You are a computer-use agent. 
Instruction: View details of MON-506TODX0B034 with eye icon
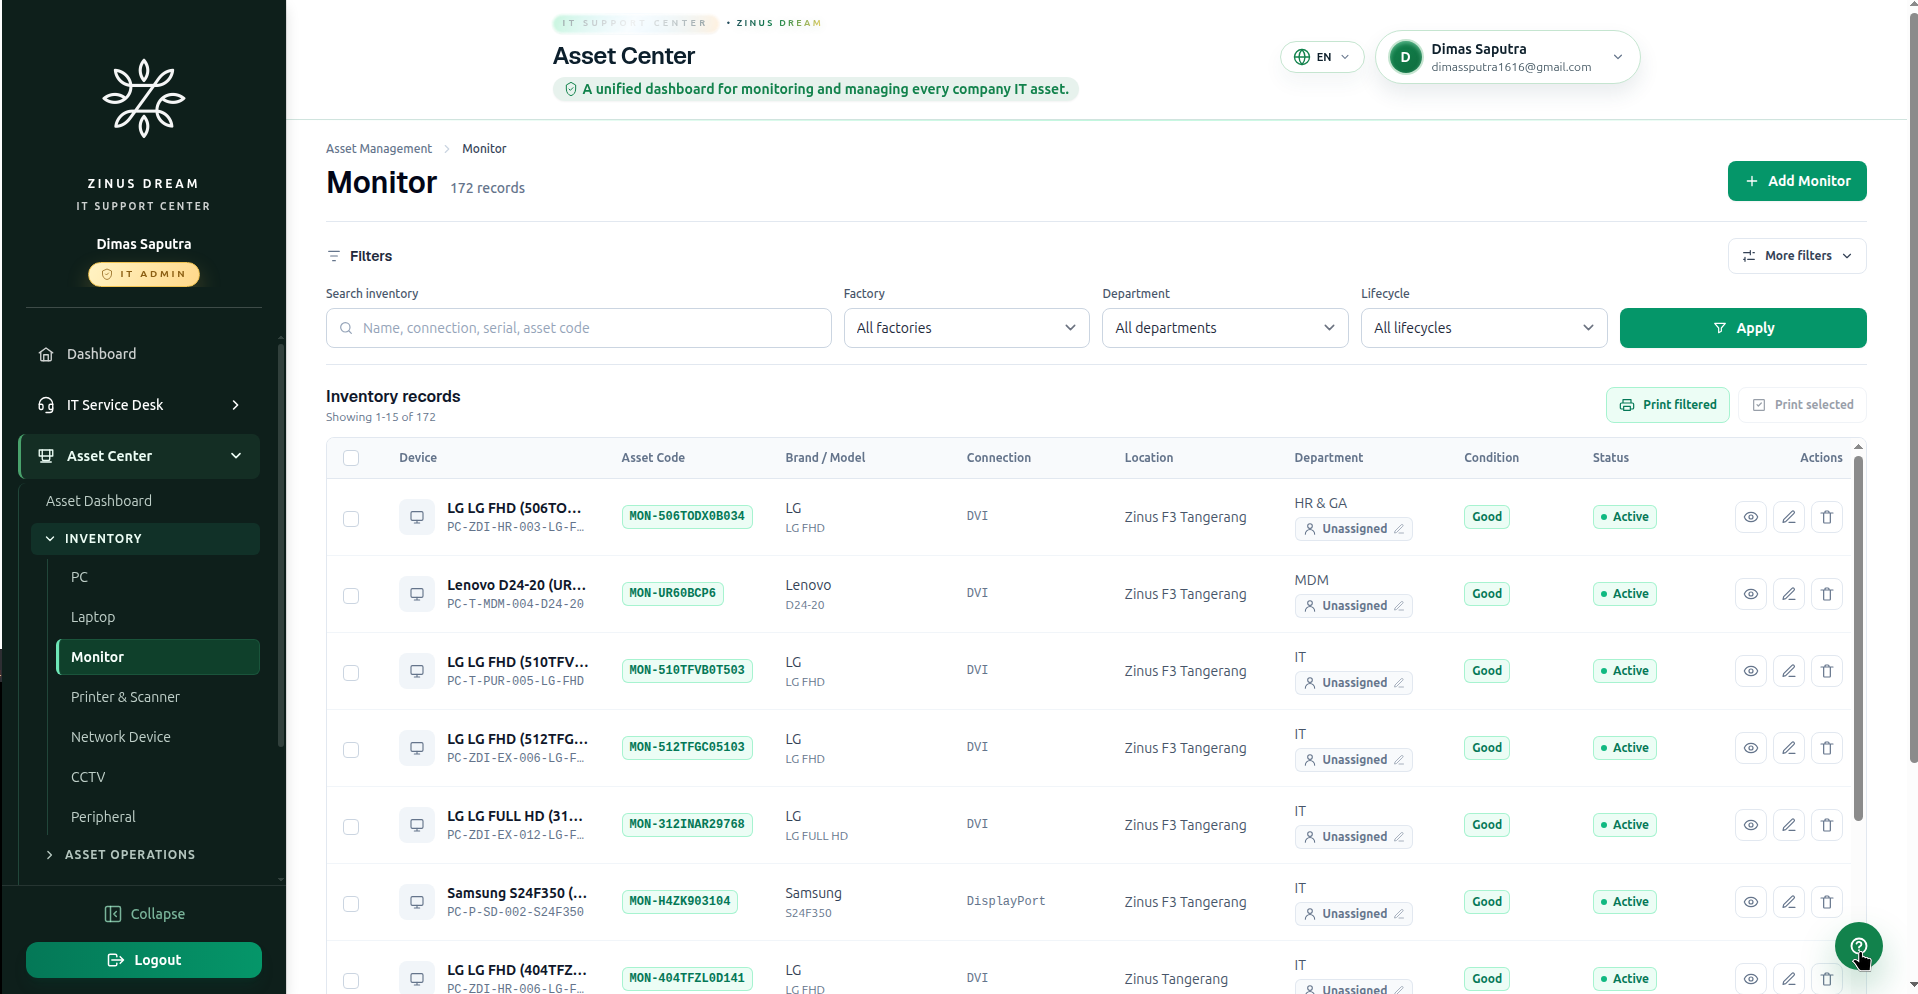(1750, 517)
